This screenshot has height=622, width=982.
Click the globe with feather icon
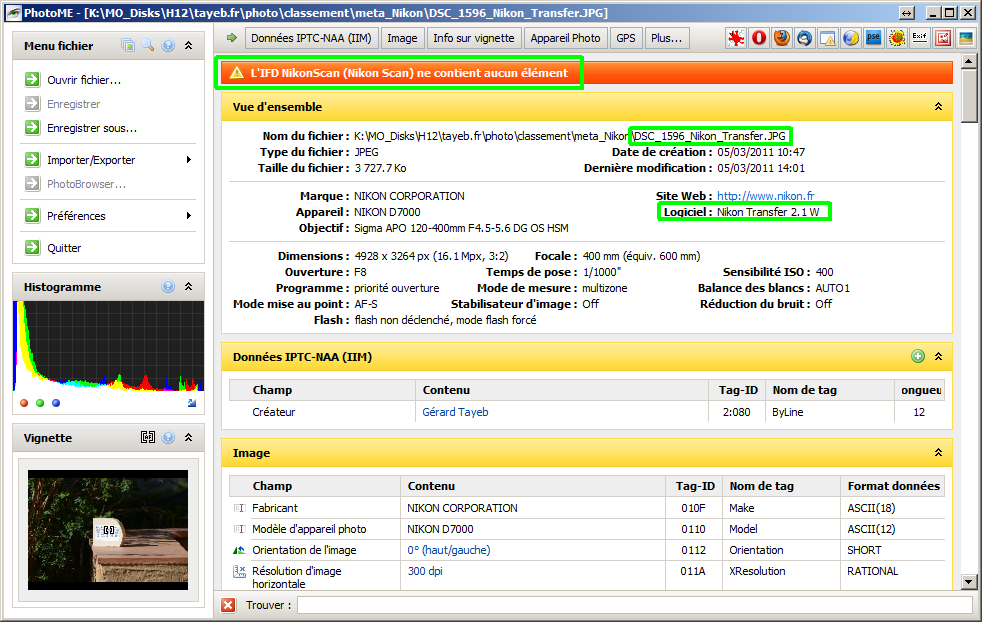coord(850,38)
